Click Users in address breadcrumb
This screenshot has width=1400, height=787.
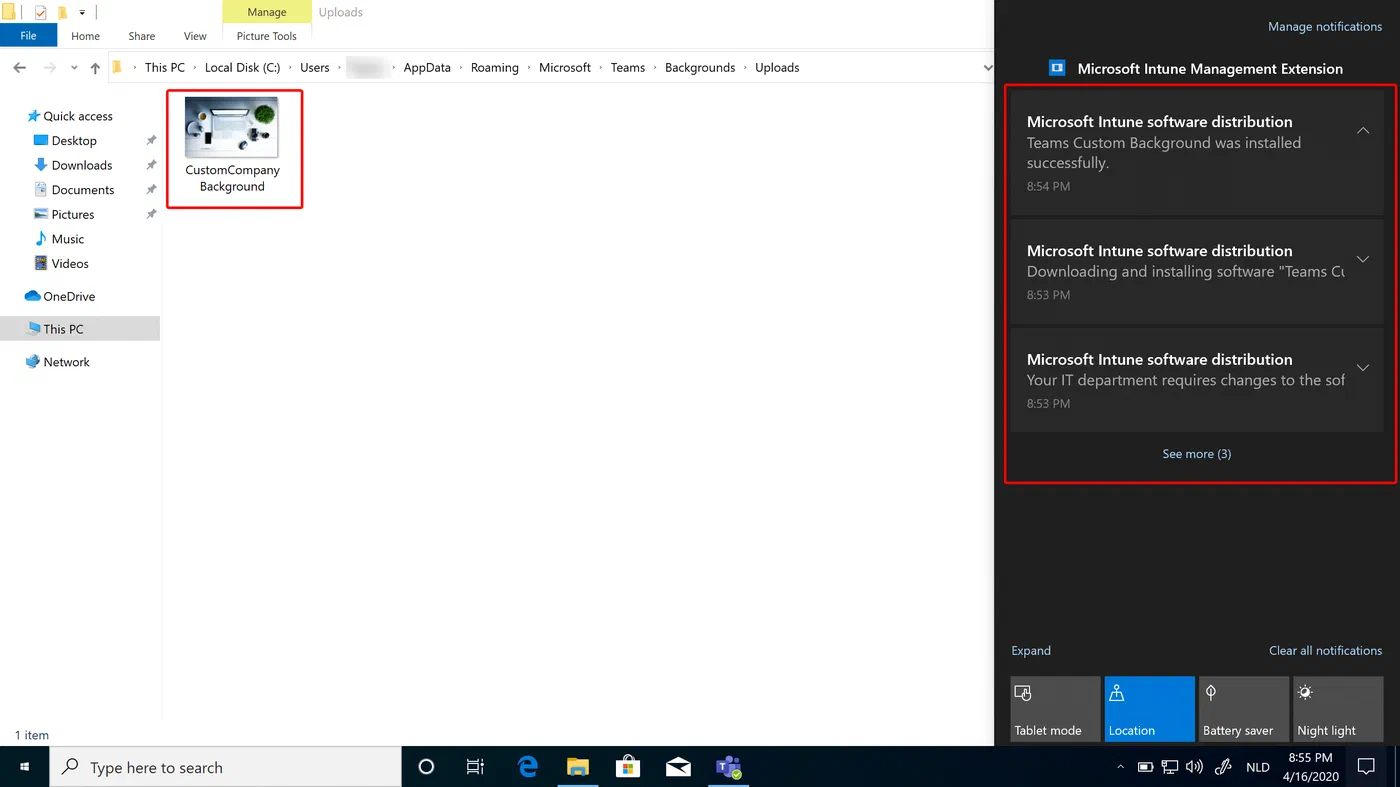pyautogui.click(x=315, y=68)
